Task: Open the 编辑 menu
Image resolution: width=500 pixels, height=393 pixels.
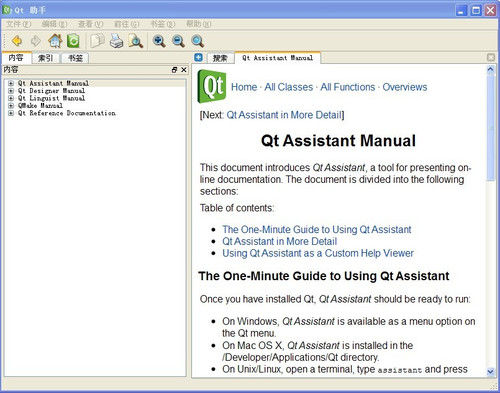Action: pyautogui.click(x=55, y=24)
